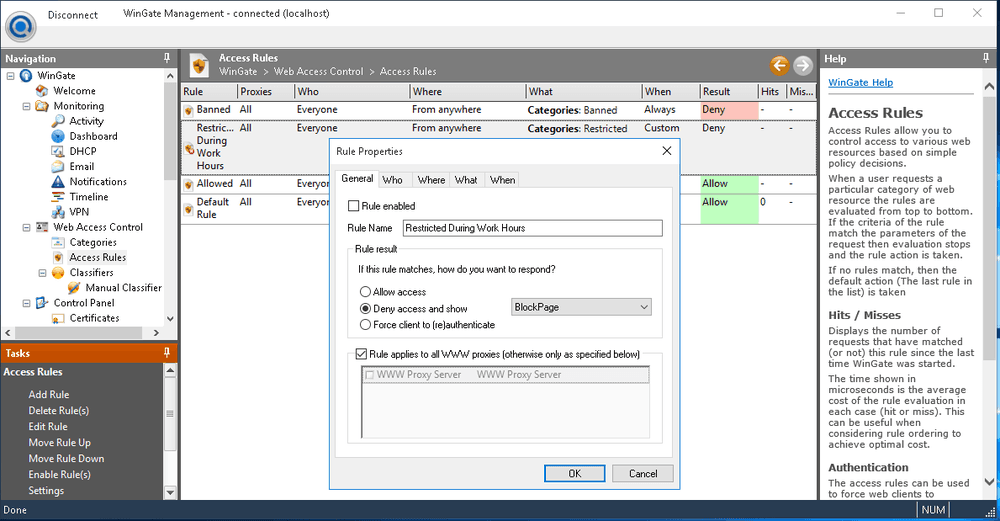Collapse the Classifiers tree node
1000x521 pixels.
coord(42,273)
